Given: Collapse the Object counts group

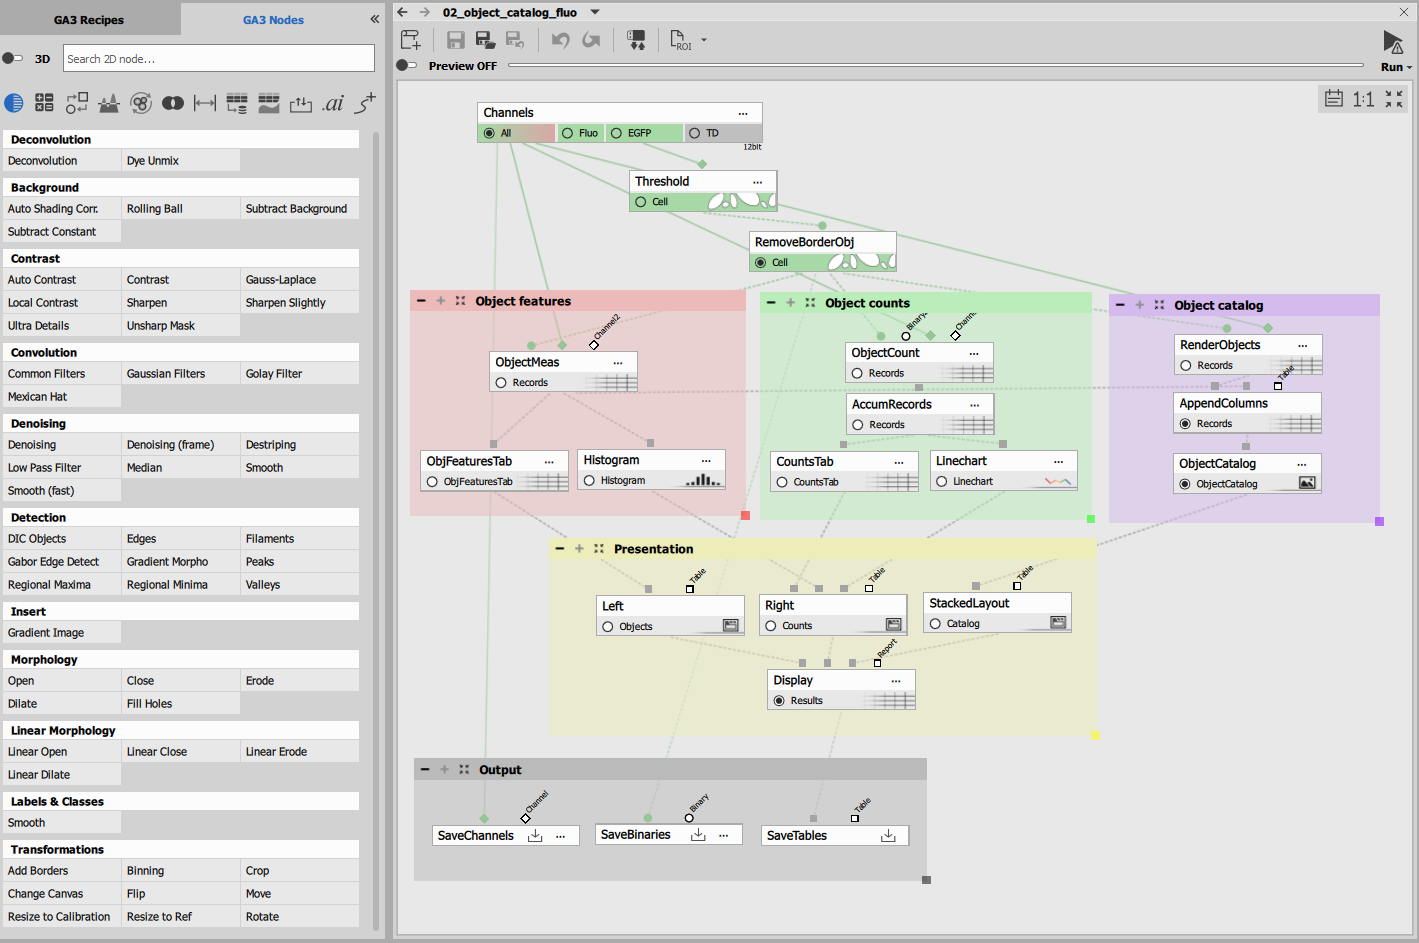Looking at the screenshot, I should (770, 300).
